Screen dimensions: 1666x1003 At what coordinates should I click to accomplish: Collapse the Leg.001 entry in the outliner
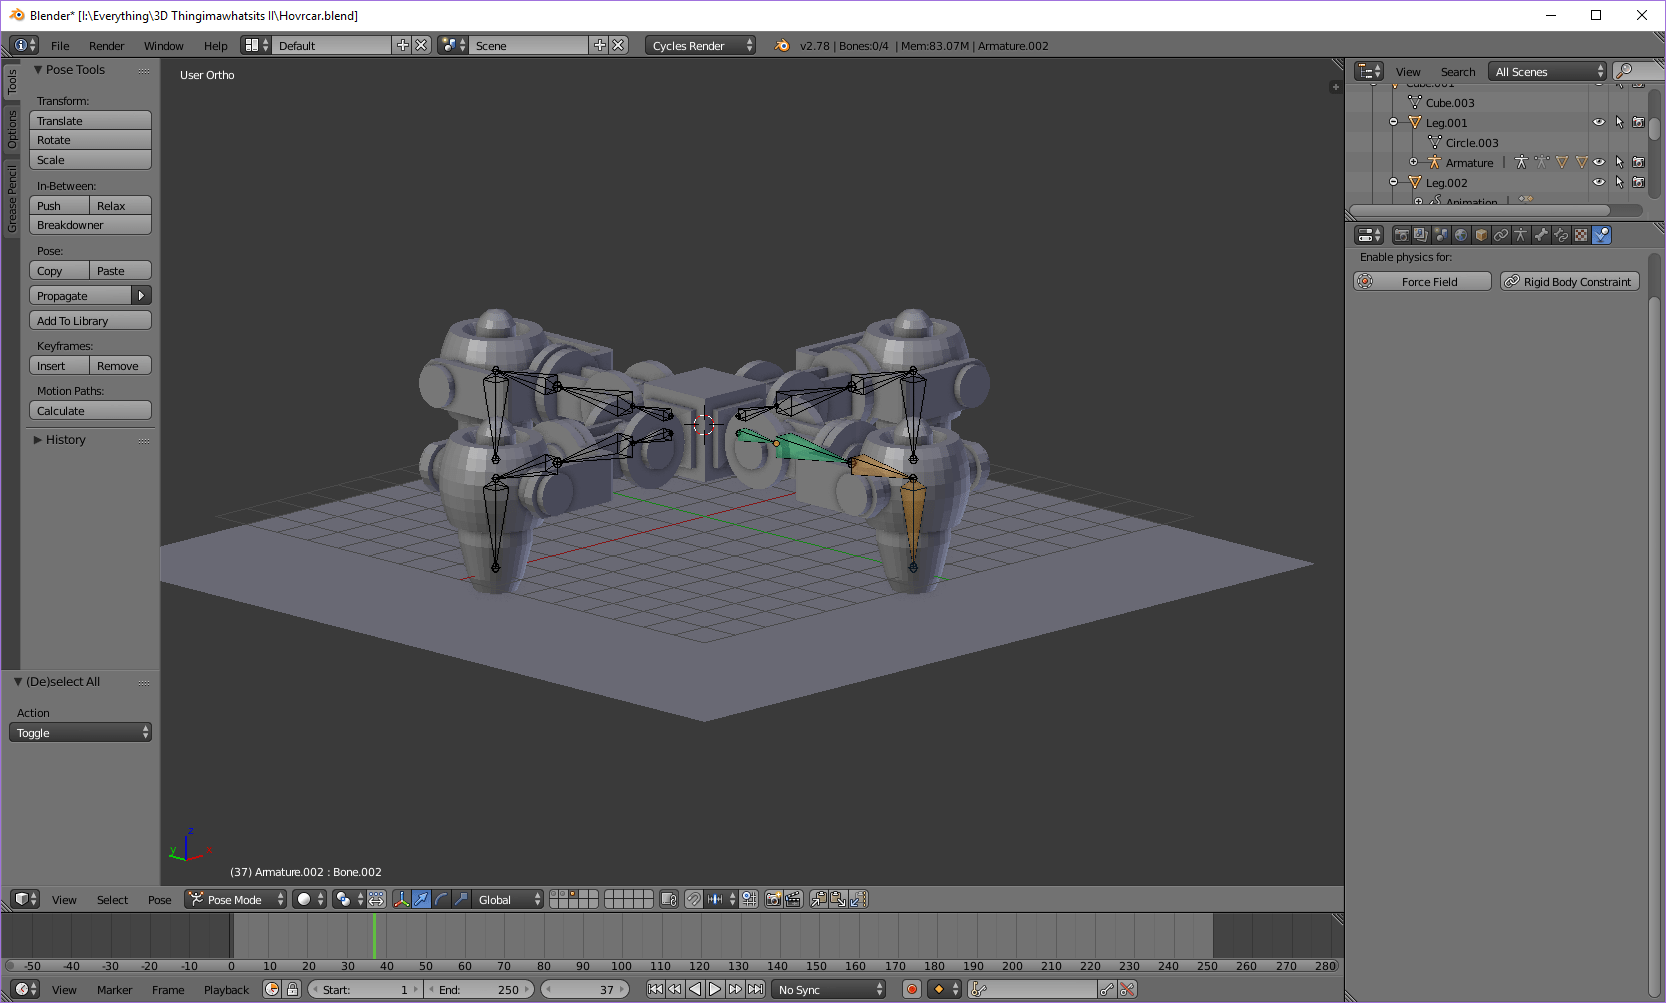point(1393,122)
